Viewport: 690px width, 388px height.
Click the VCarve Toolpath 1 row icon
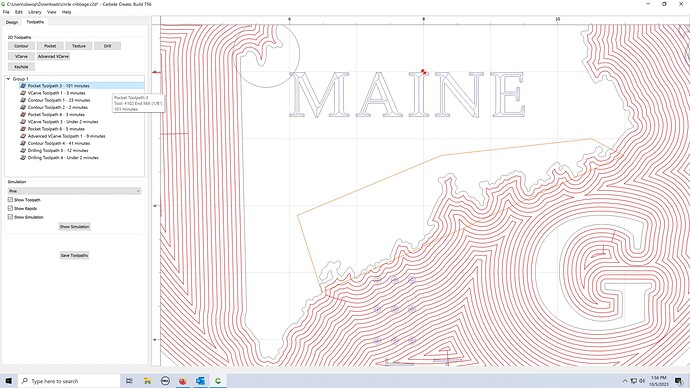click(23, 93)
